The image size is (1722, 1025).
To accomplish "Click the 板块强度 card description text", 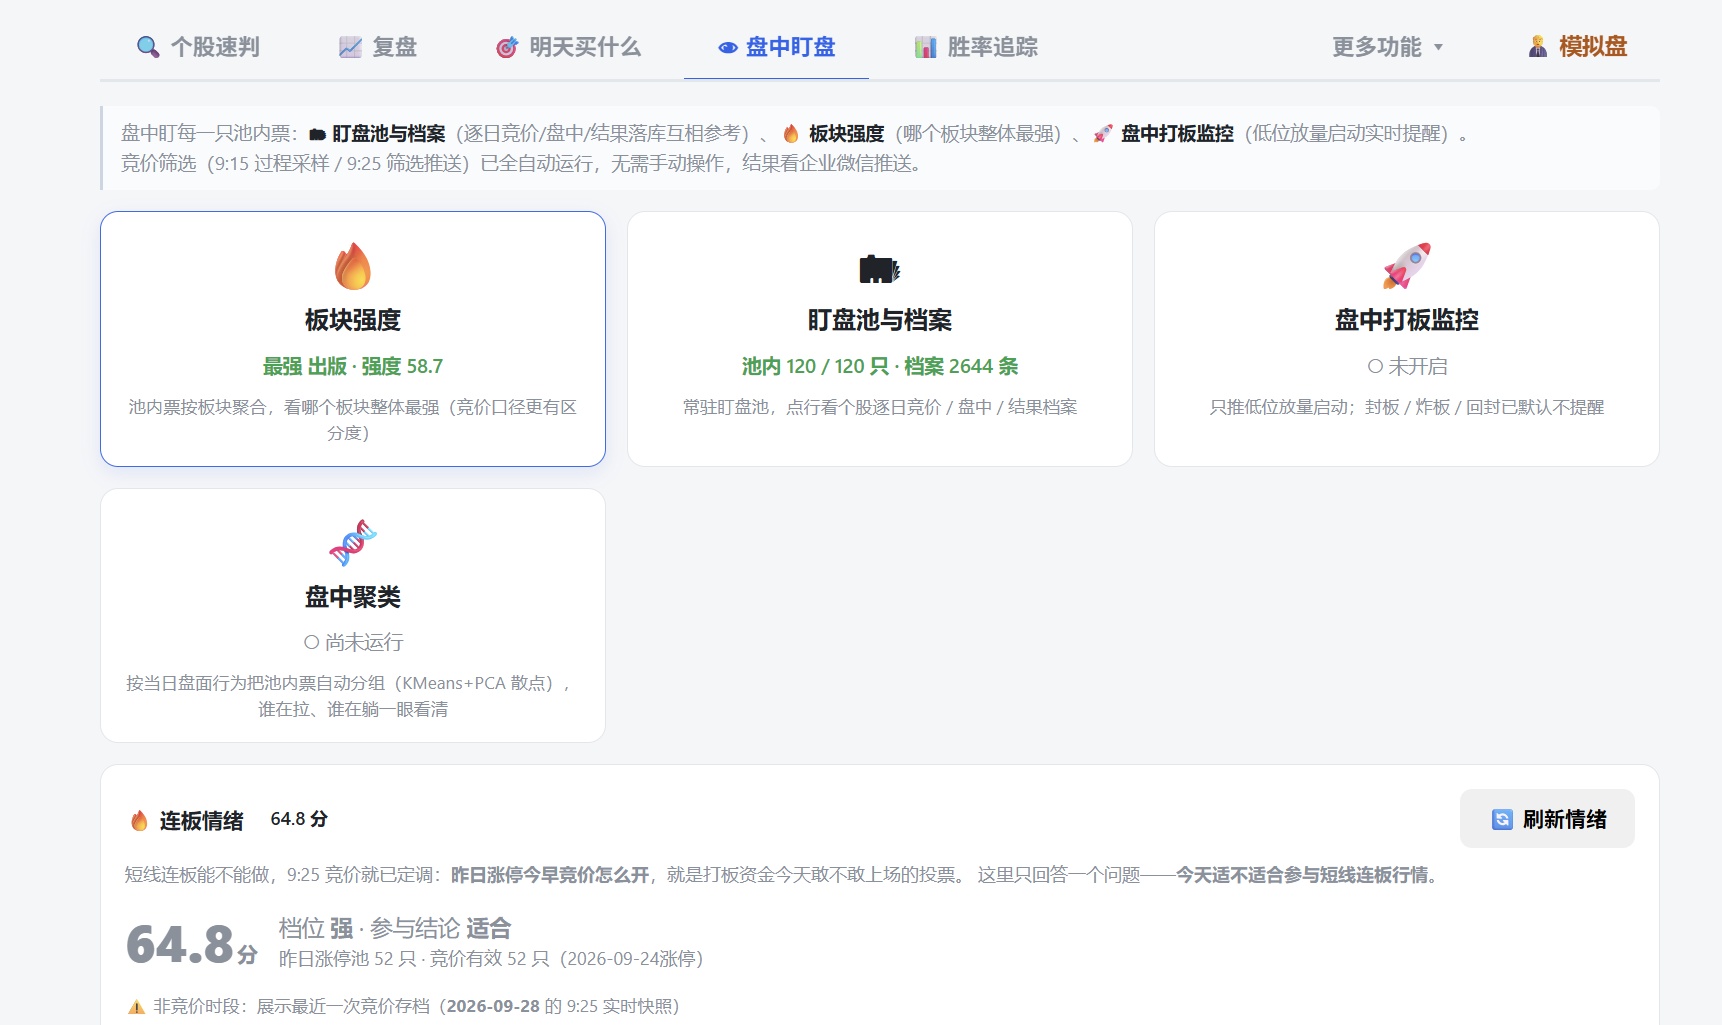I will tap(353, 420).
